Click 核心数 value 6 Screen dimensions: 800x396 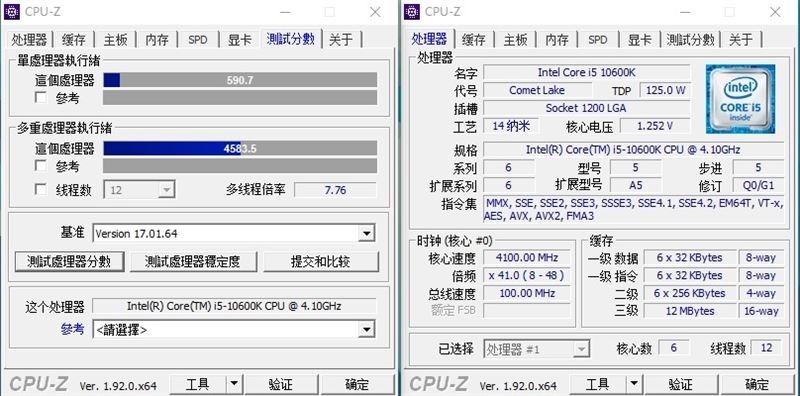click(x=673, y=348)
